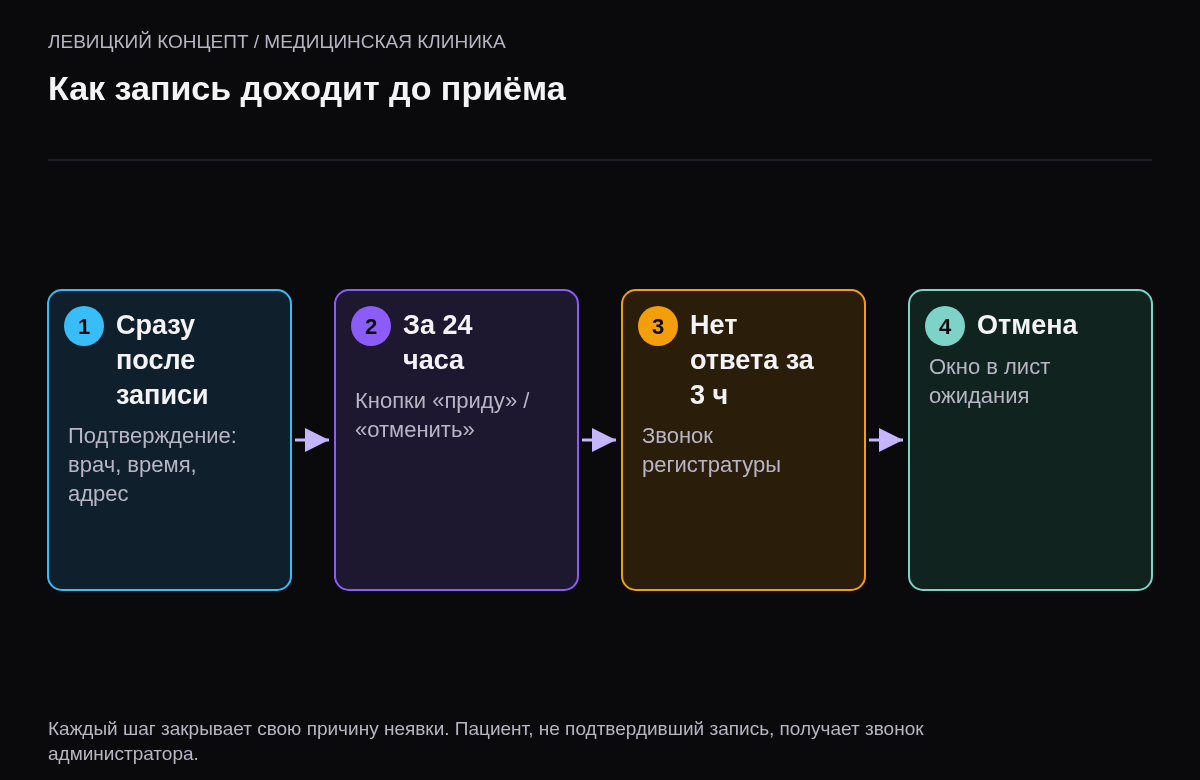
Task: Click the title «Как запись доходит до приёма»
Action: [307, 88]
